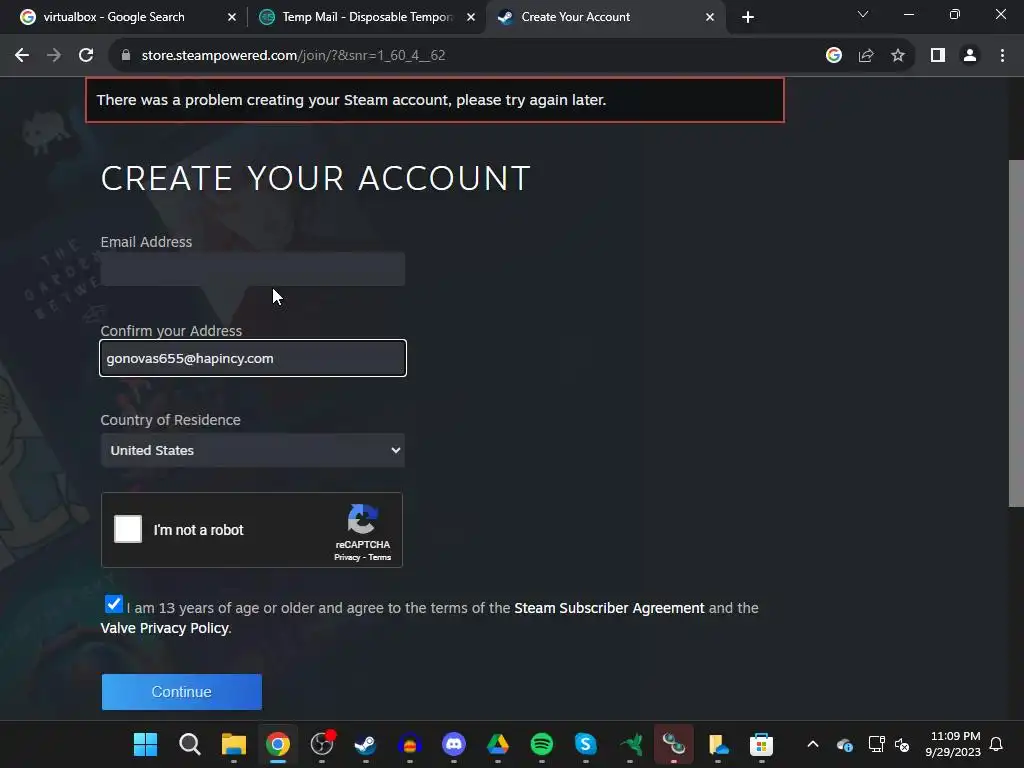Click the forward navigation arrow
Screen dimensions: 1024x768
tap(54, 56)
